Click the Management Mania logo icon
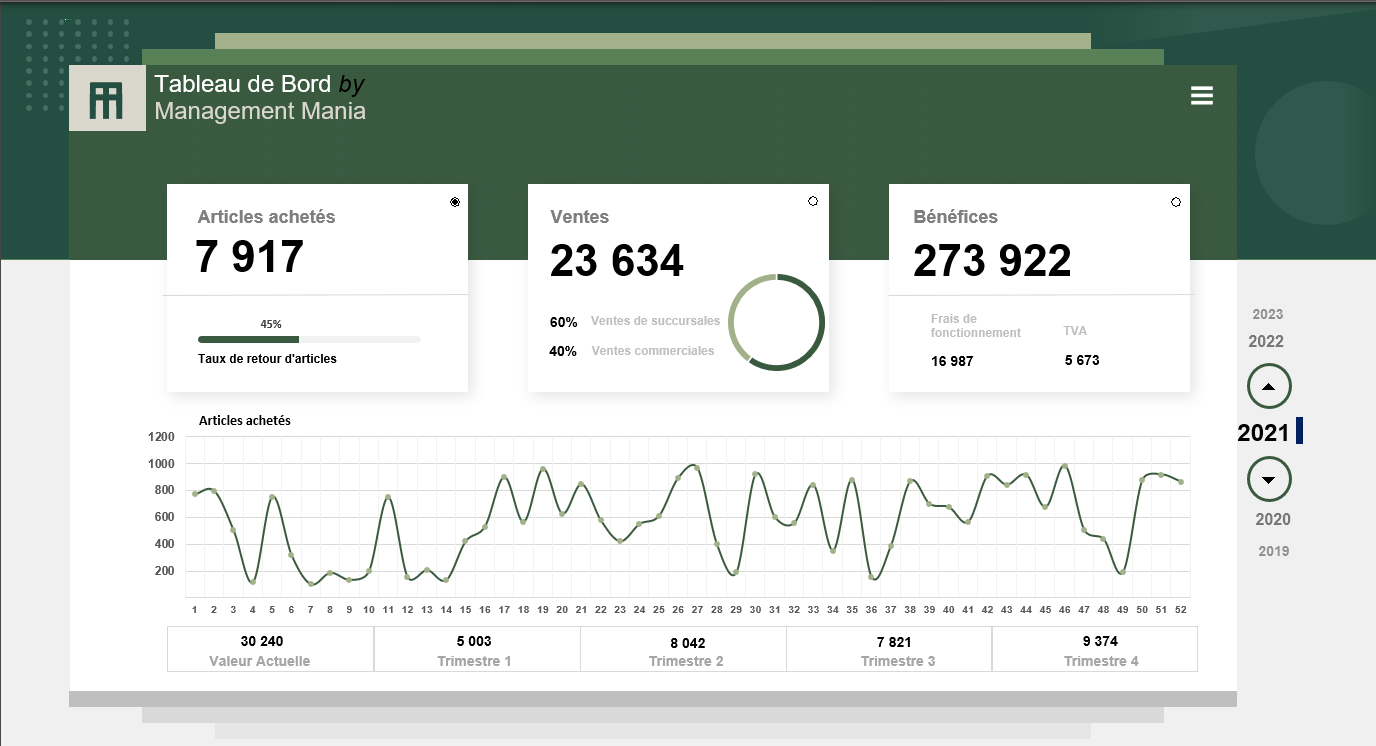 coord(107,100)
